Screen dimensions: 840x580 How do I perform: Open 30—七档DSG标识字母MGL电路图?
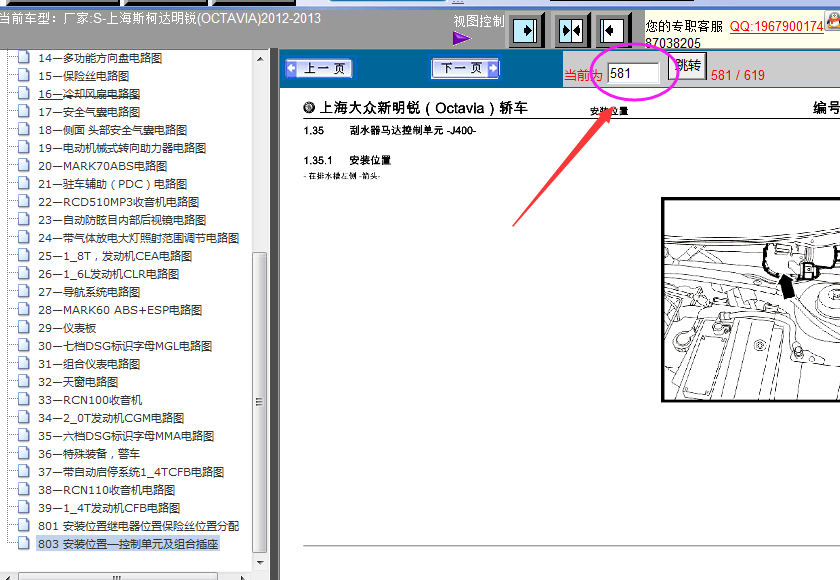tap(125, 346)
